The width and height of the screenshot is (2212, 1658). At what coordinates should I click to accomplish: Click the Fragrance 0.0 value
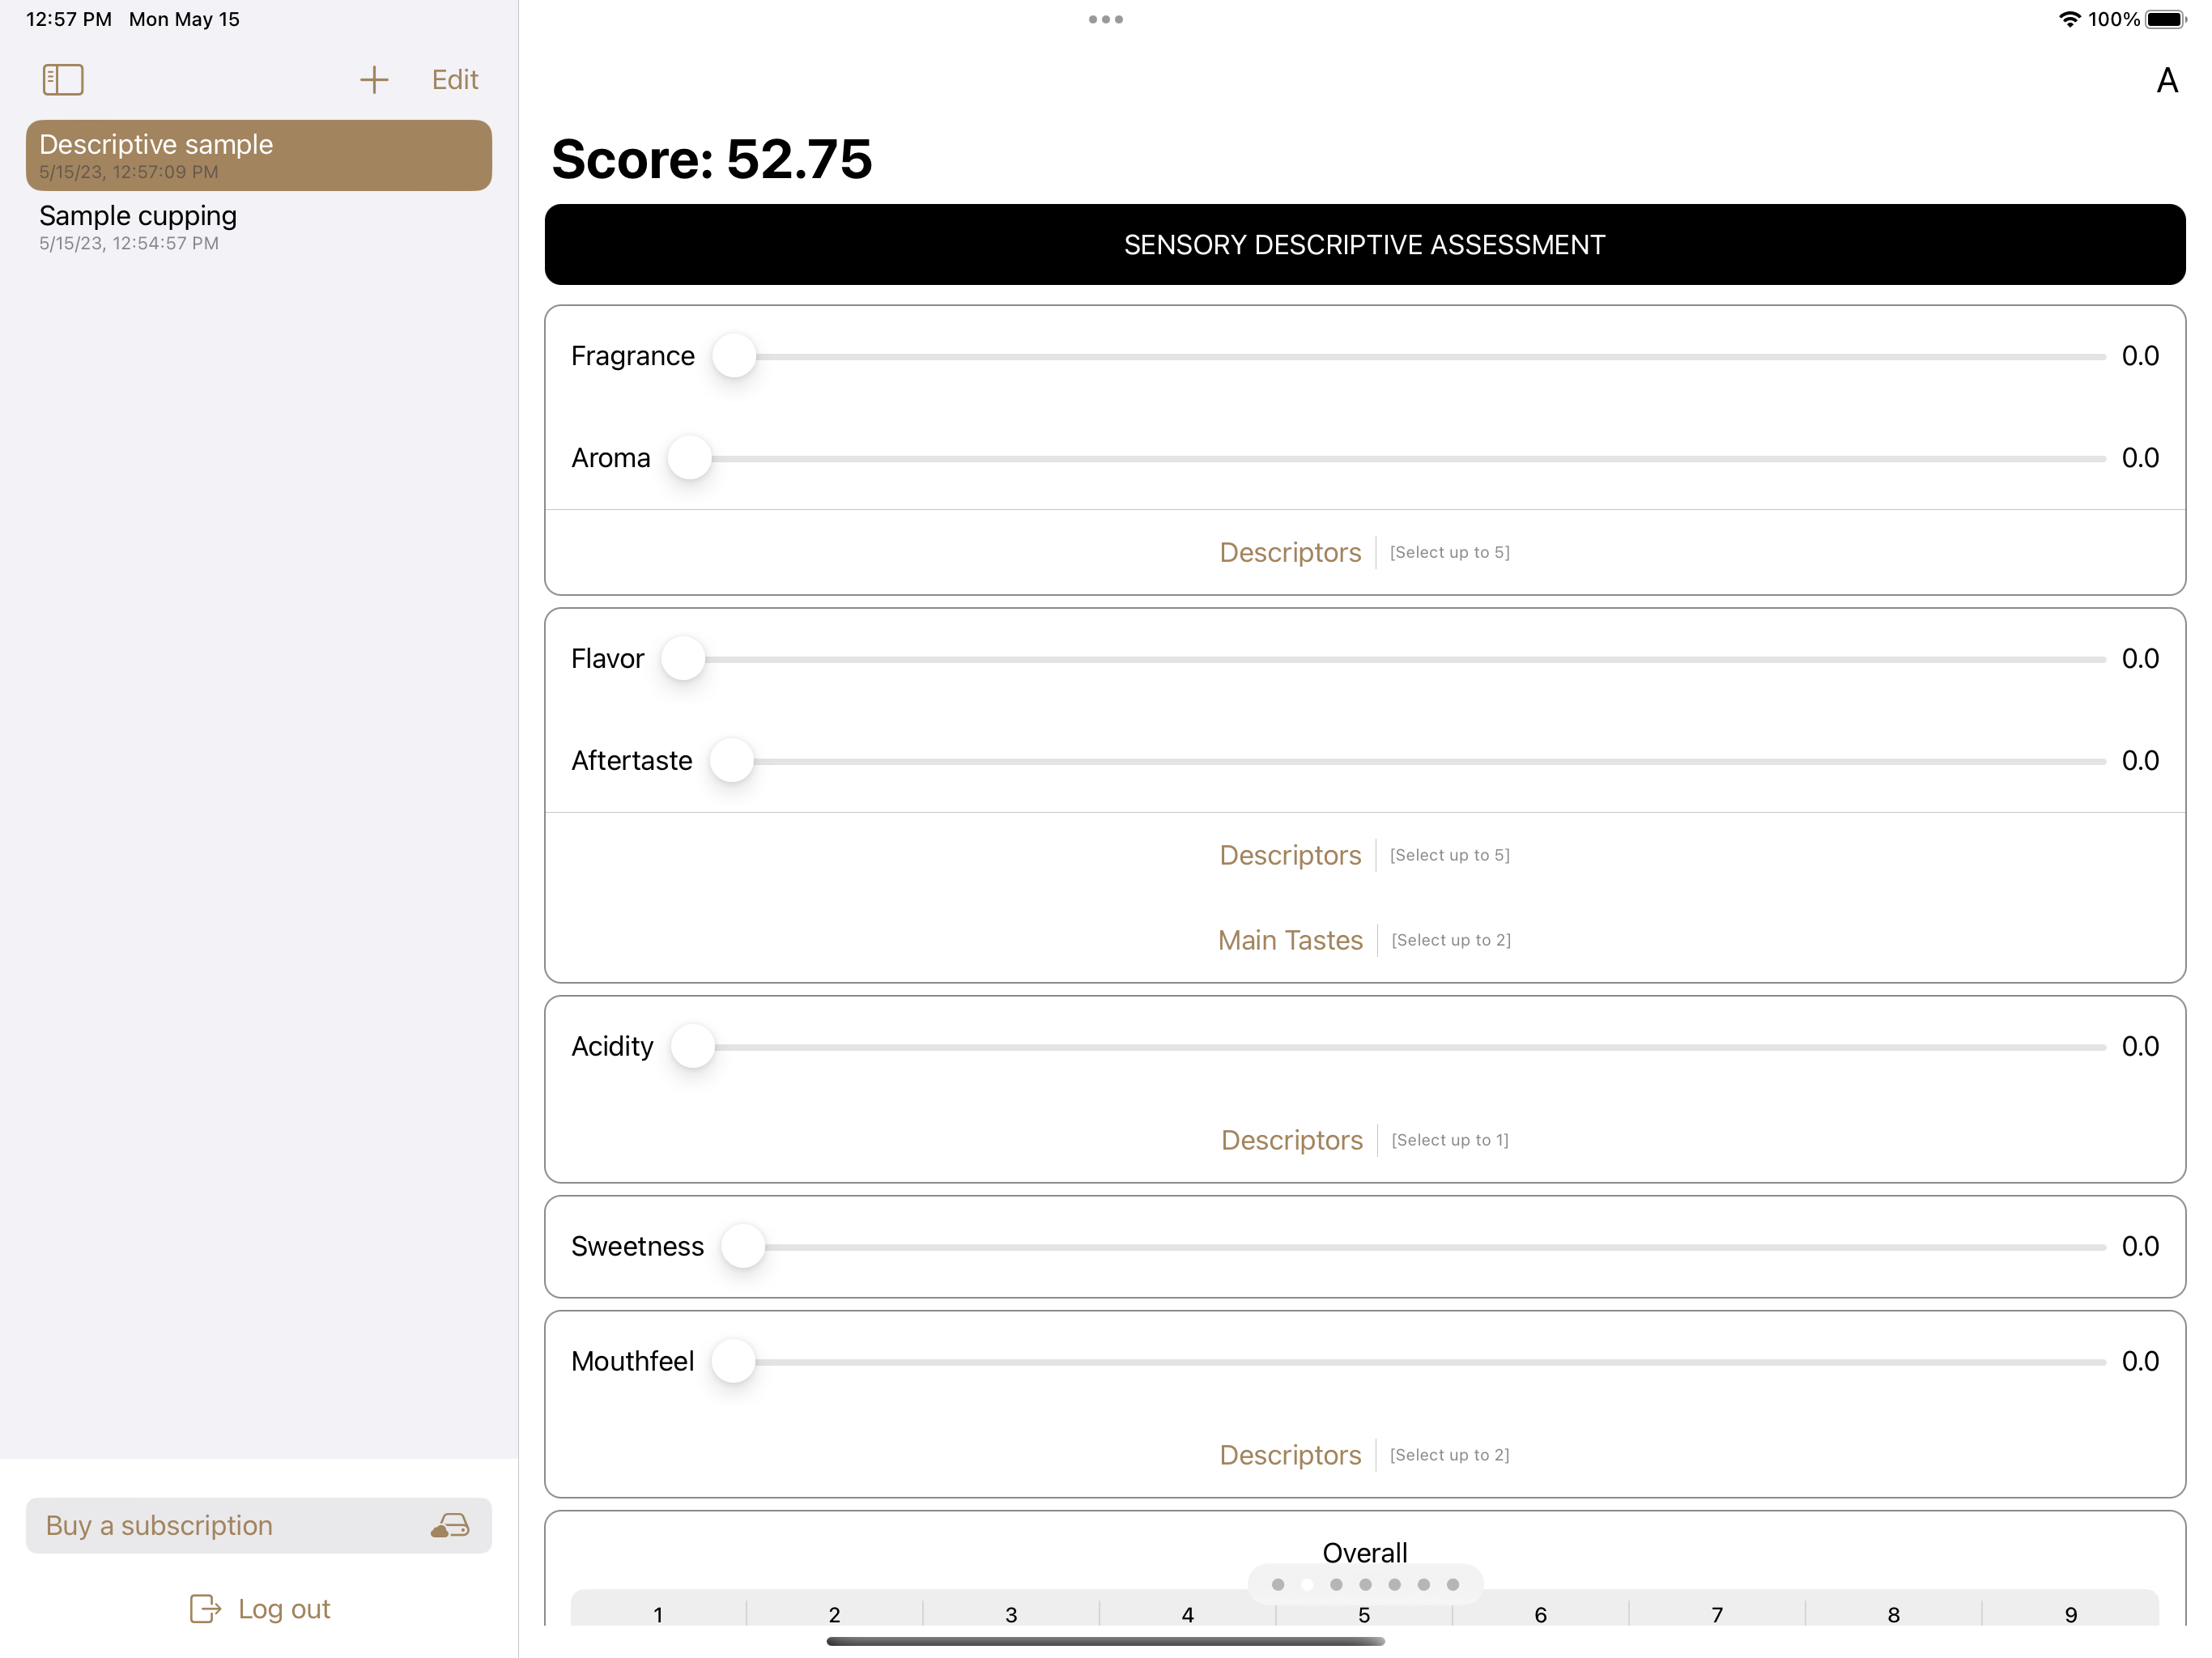click(x=2140, y=356)
